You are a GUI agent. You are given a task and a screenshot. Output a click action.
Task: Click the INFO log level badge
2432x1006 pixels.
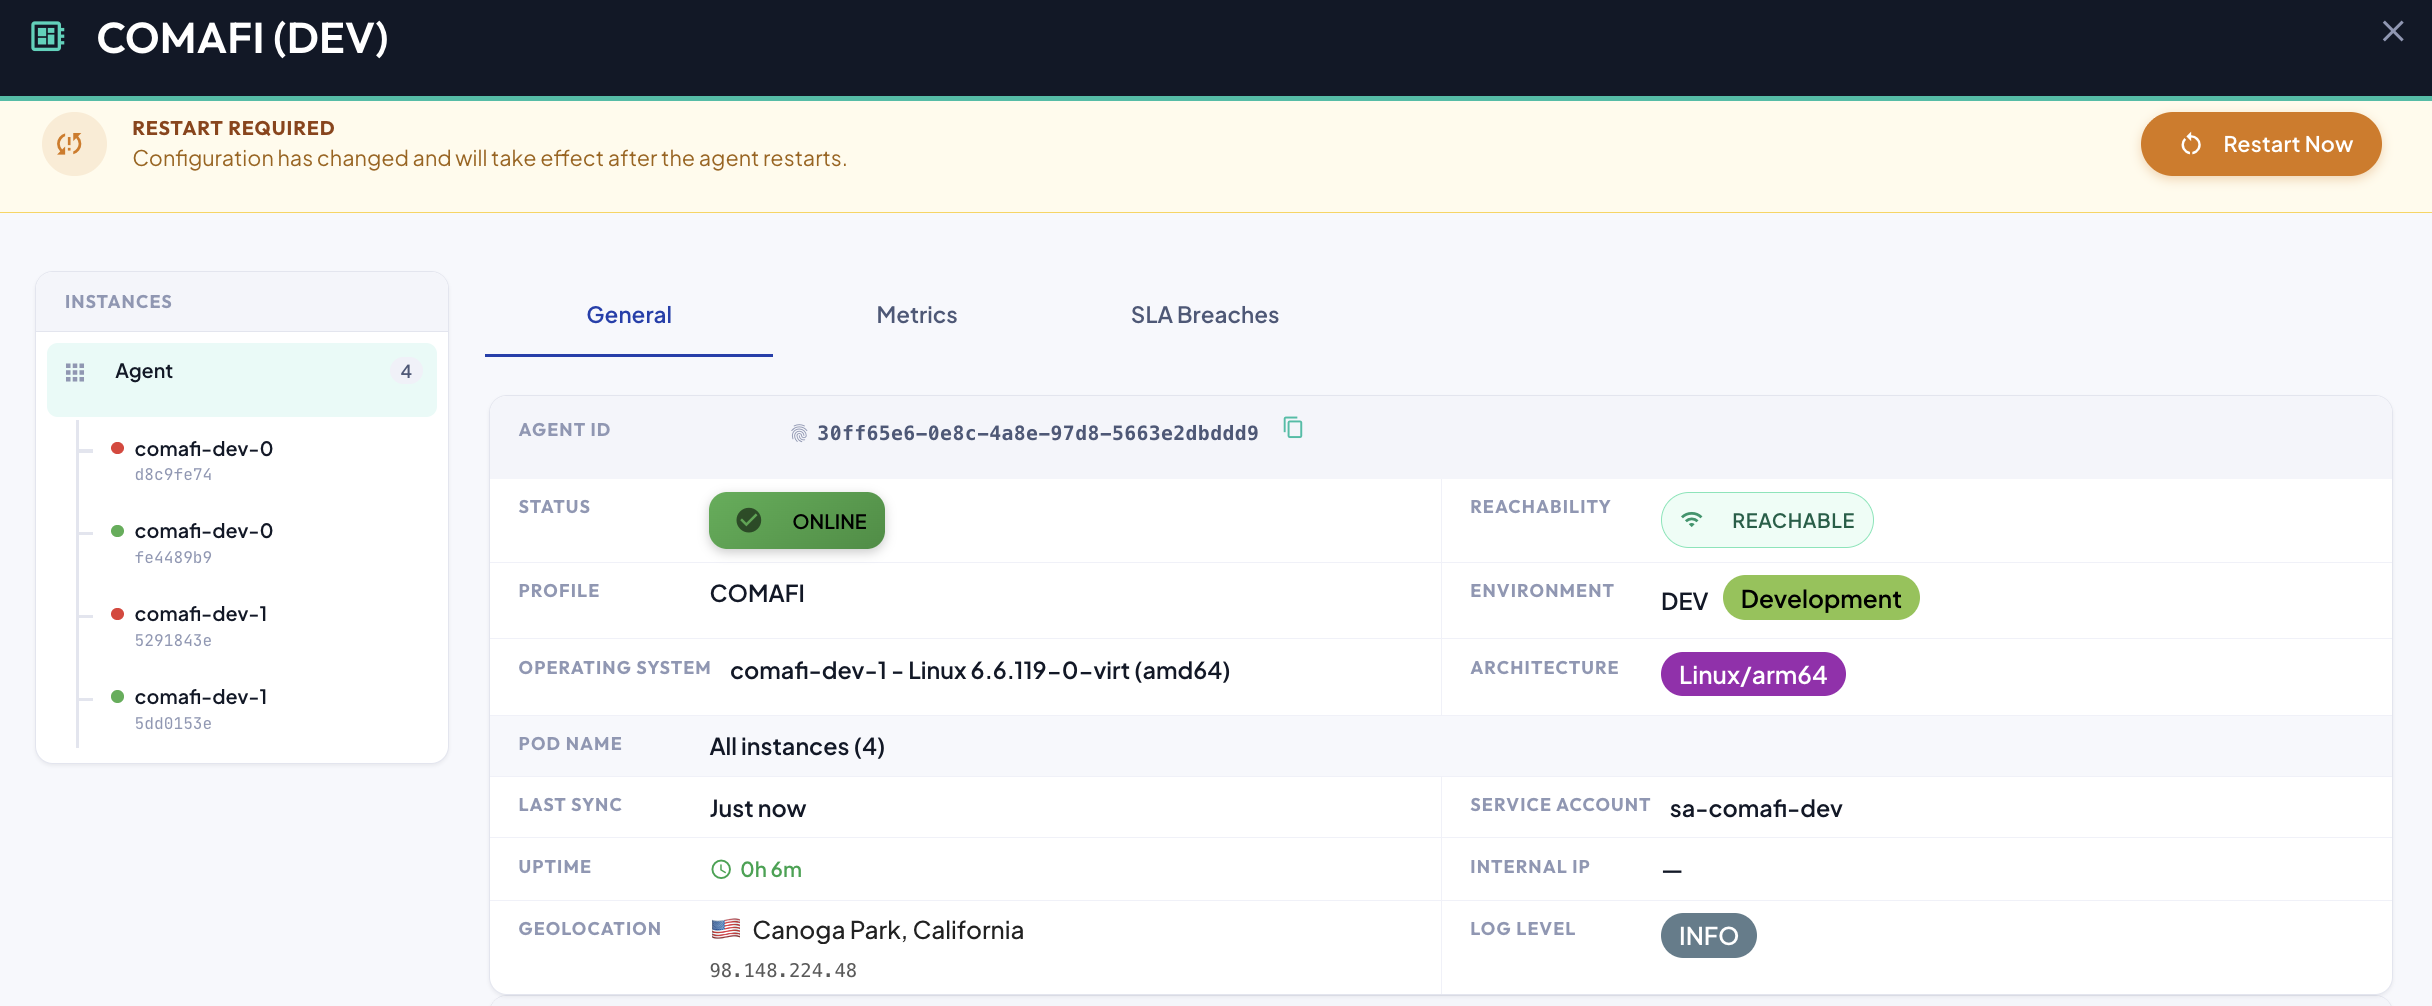(x=1708, y=935)
